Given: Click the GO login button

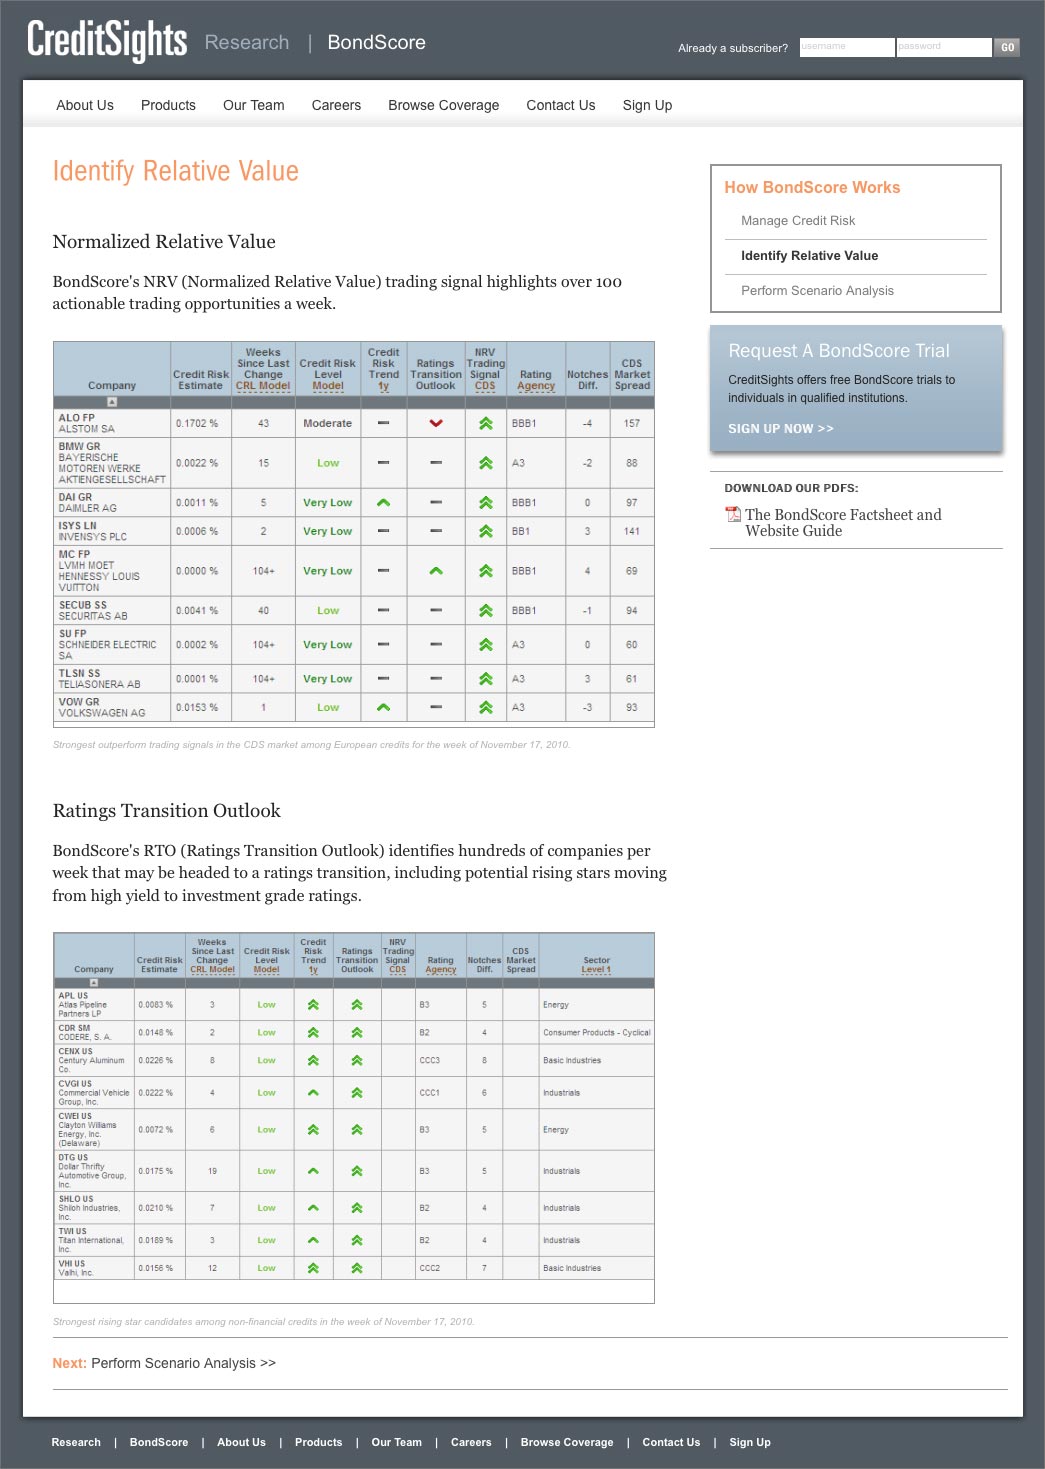Looking at the screenshot, I should click(1007, 47).
